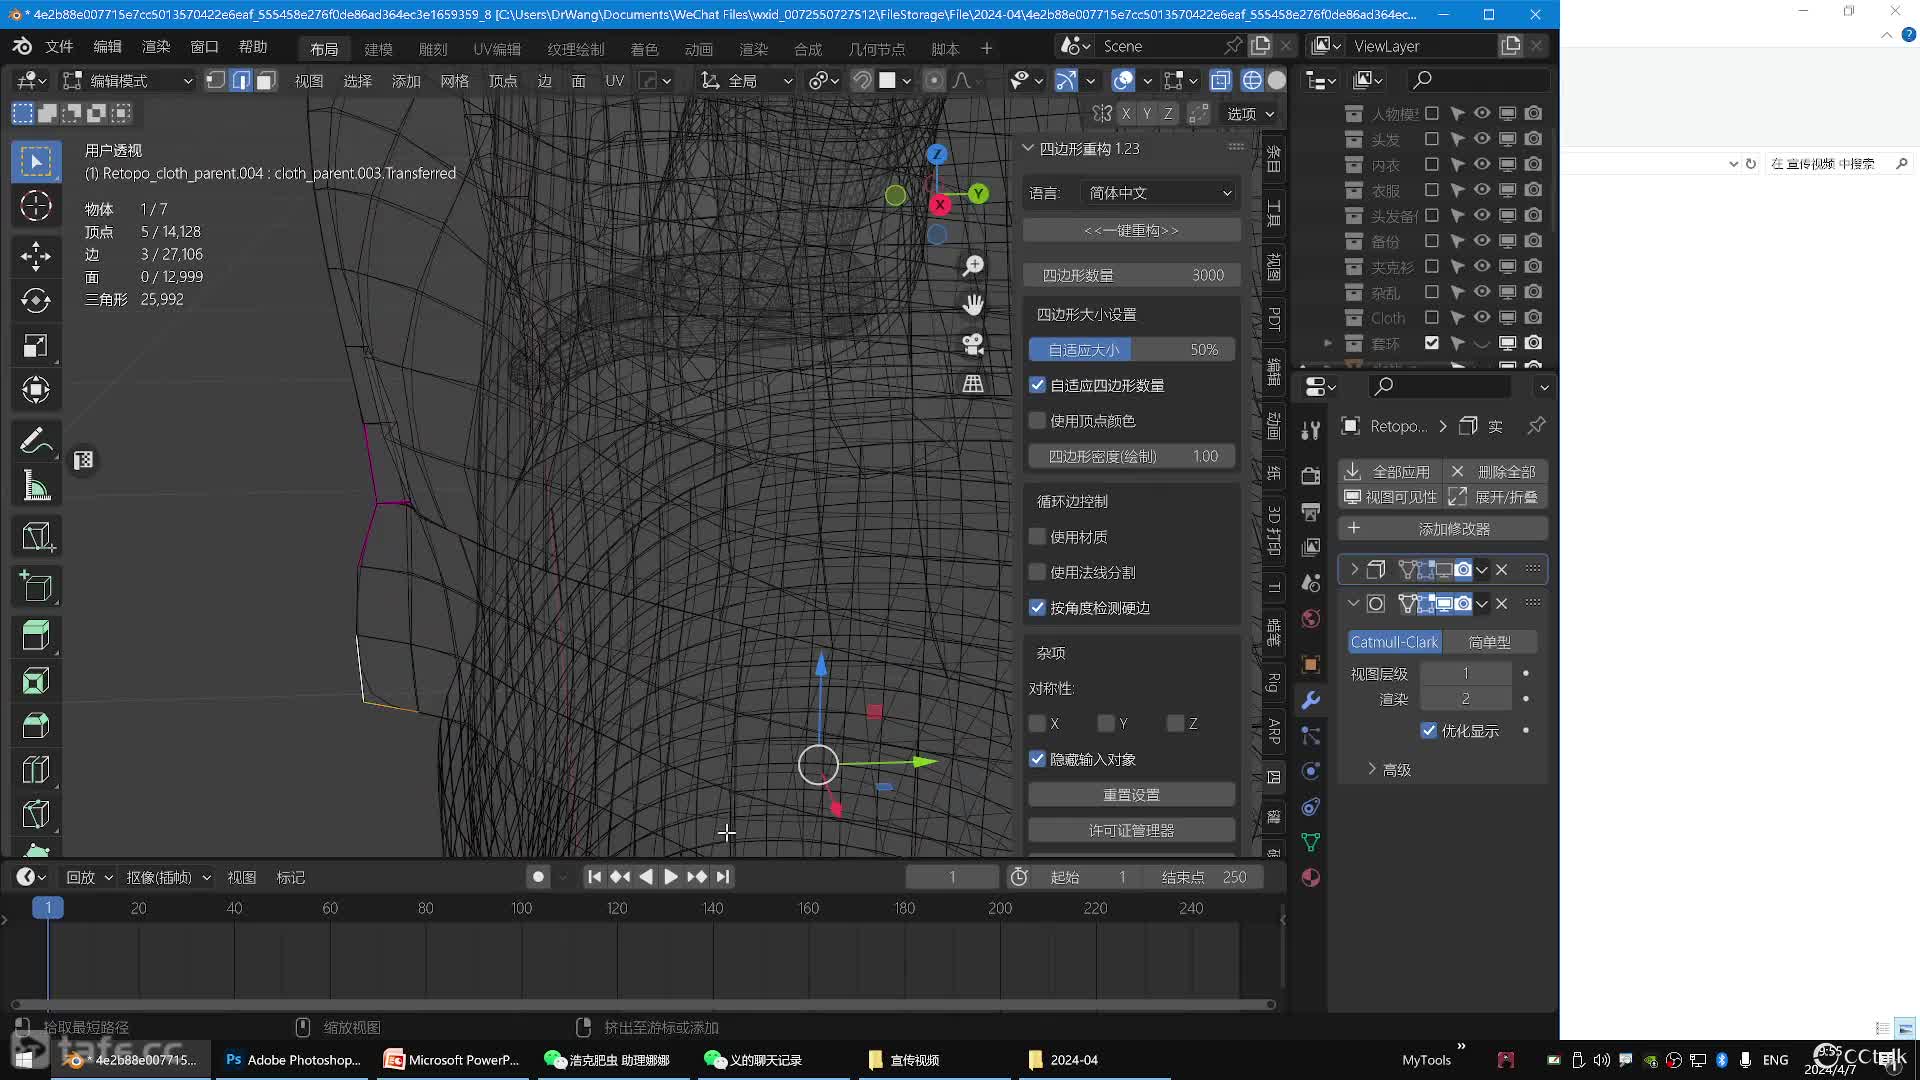Switch to face select mode
This screenshot has height=1080, width=1920.
pyautogui.click(x=266, y=80)
